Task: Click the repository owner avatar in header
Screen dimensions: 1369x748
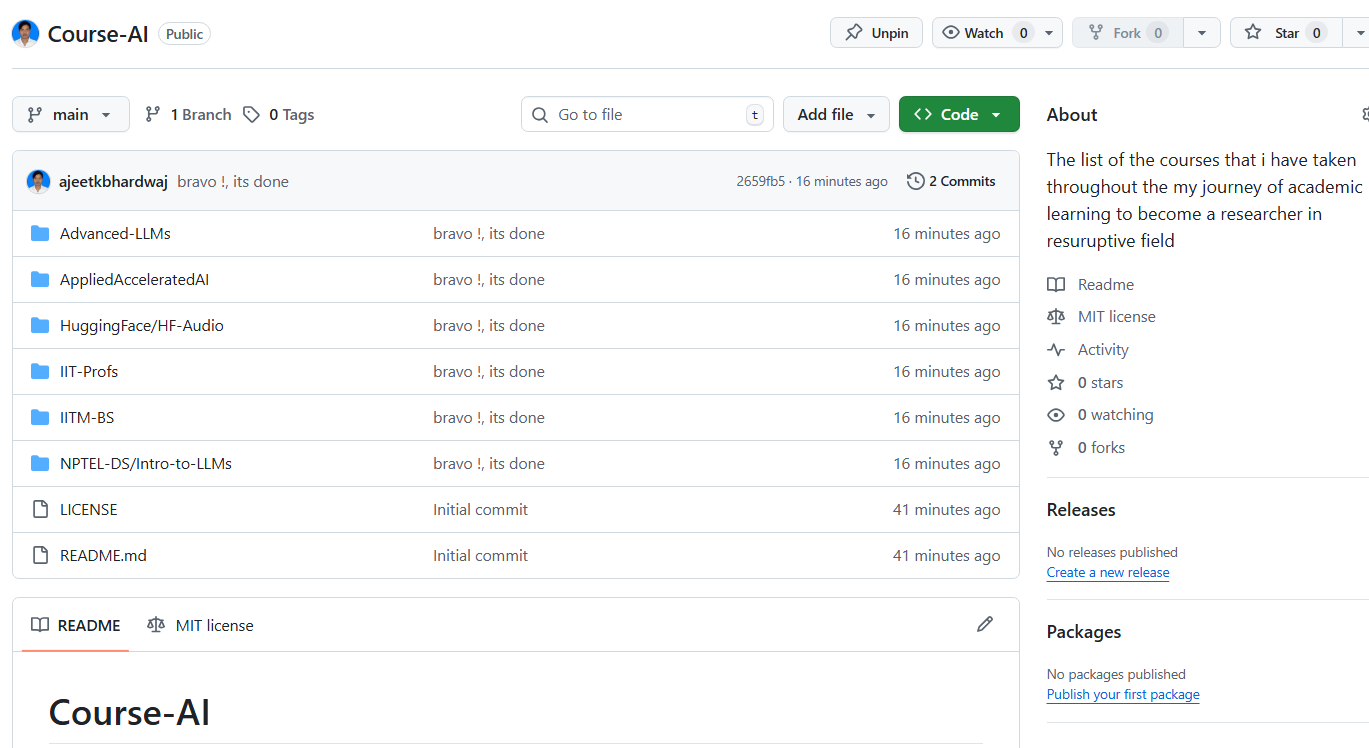Action: pos(25,33)
